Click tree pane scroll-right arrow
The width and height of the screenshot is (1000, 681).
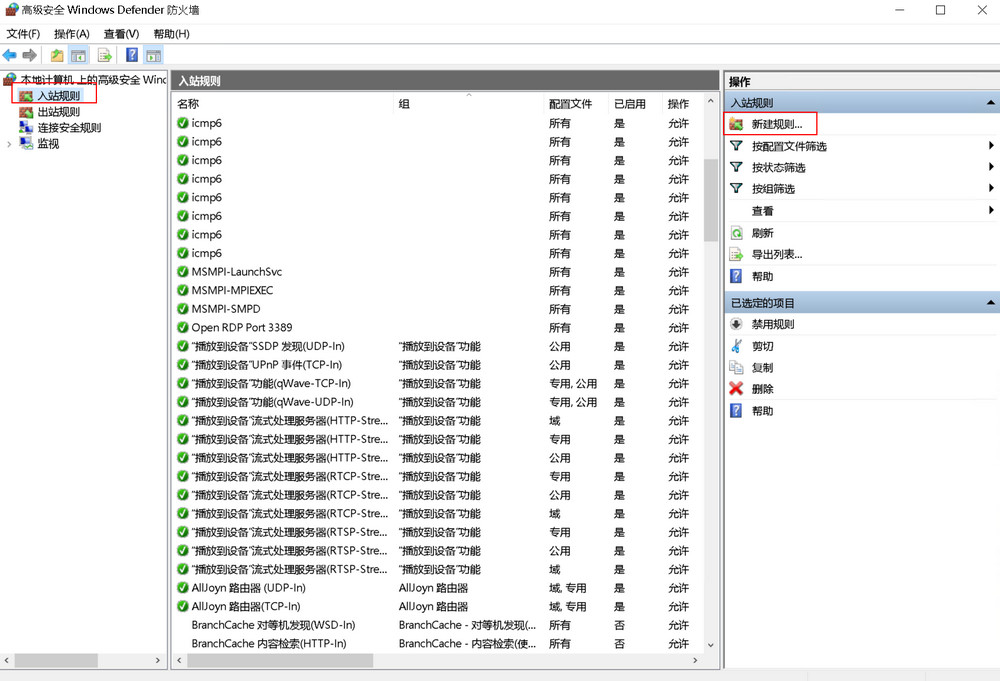click(x=158, y=661)
